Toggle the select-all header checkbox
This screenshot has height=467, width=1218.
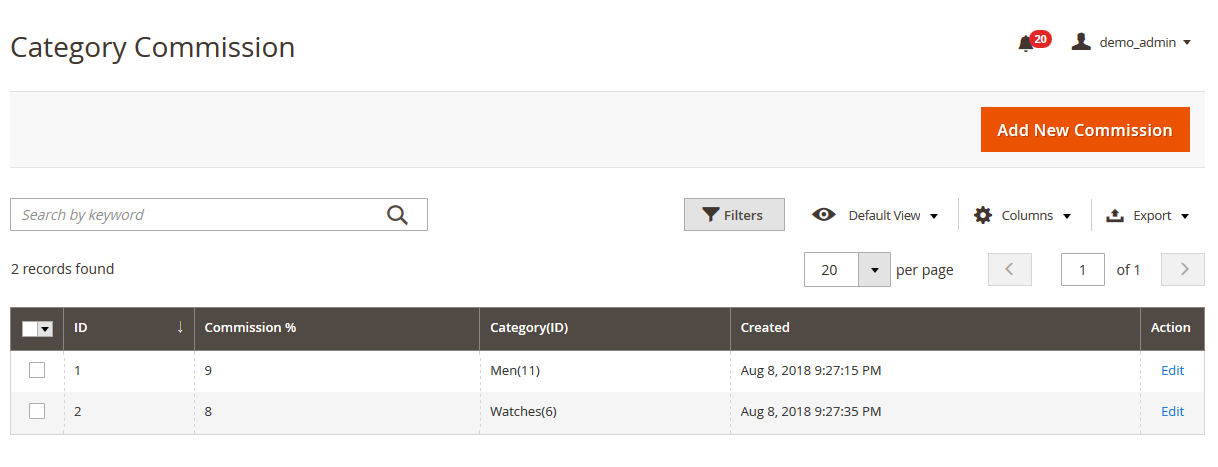pos(29,328)
